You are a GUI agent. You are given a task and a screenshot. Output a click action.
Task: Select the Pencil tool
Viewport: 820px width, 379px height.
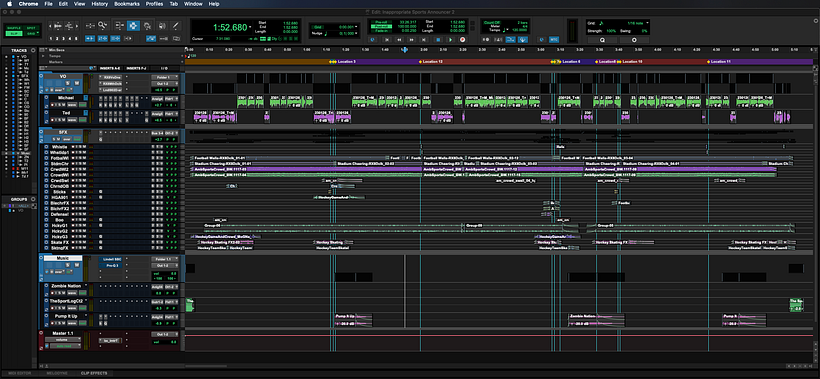coord(175,26)
